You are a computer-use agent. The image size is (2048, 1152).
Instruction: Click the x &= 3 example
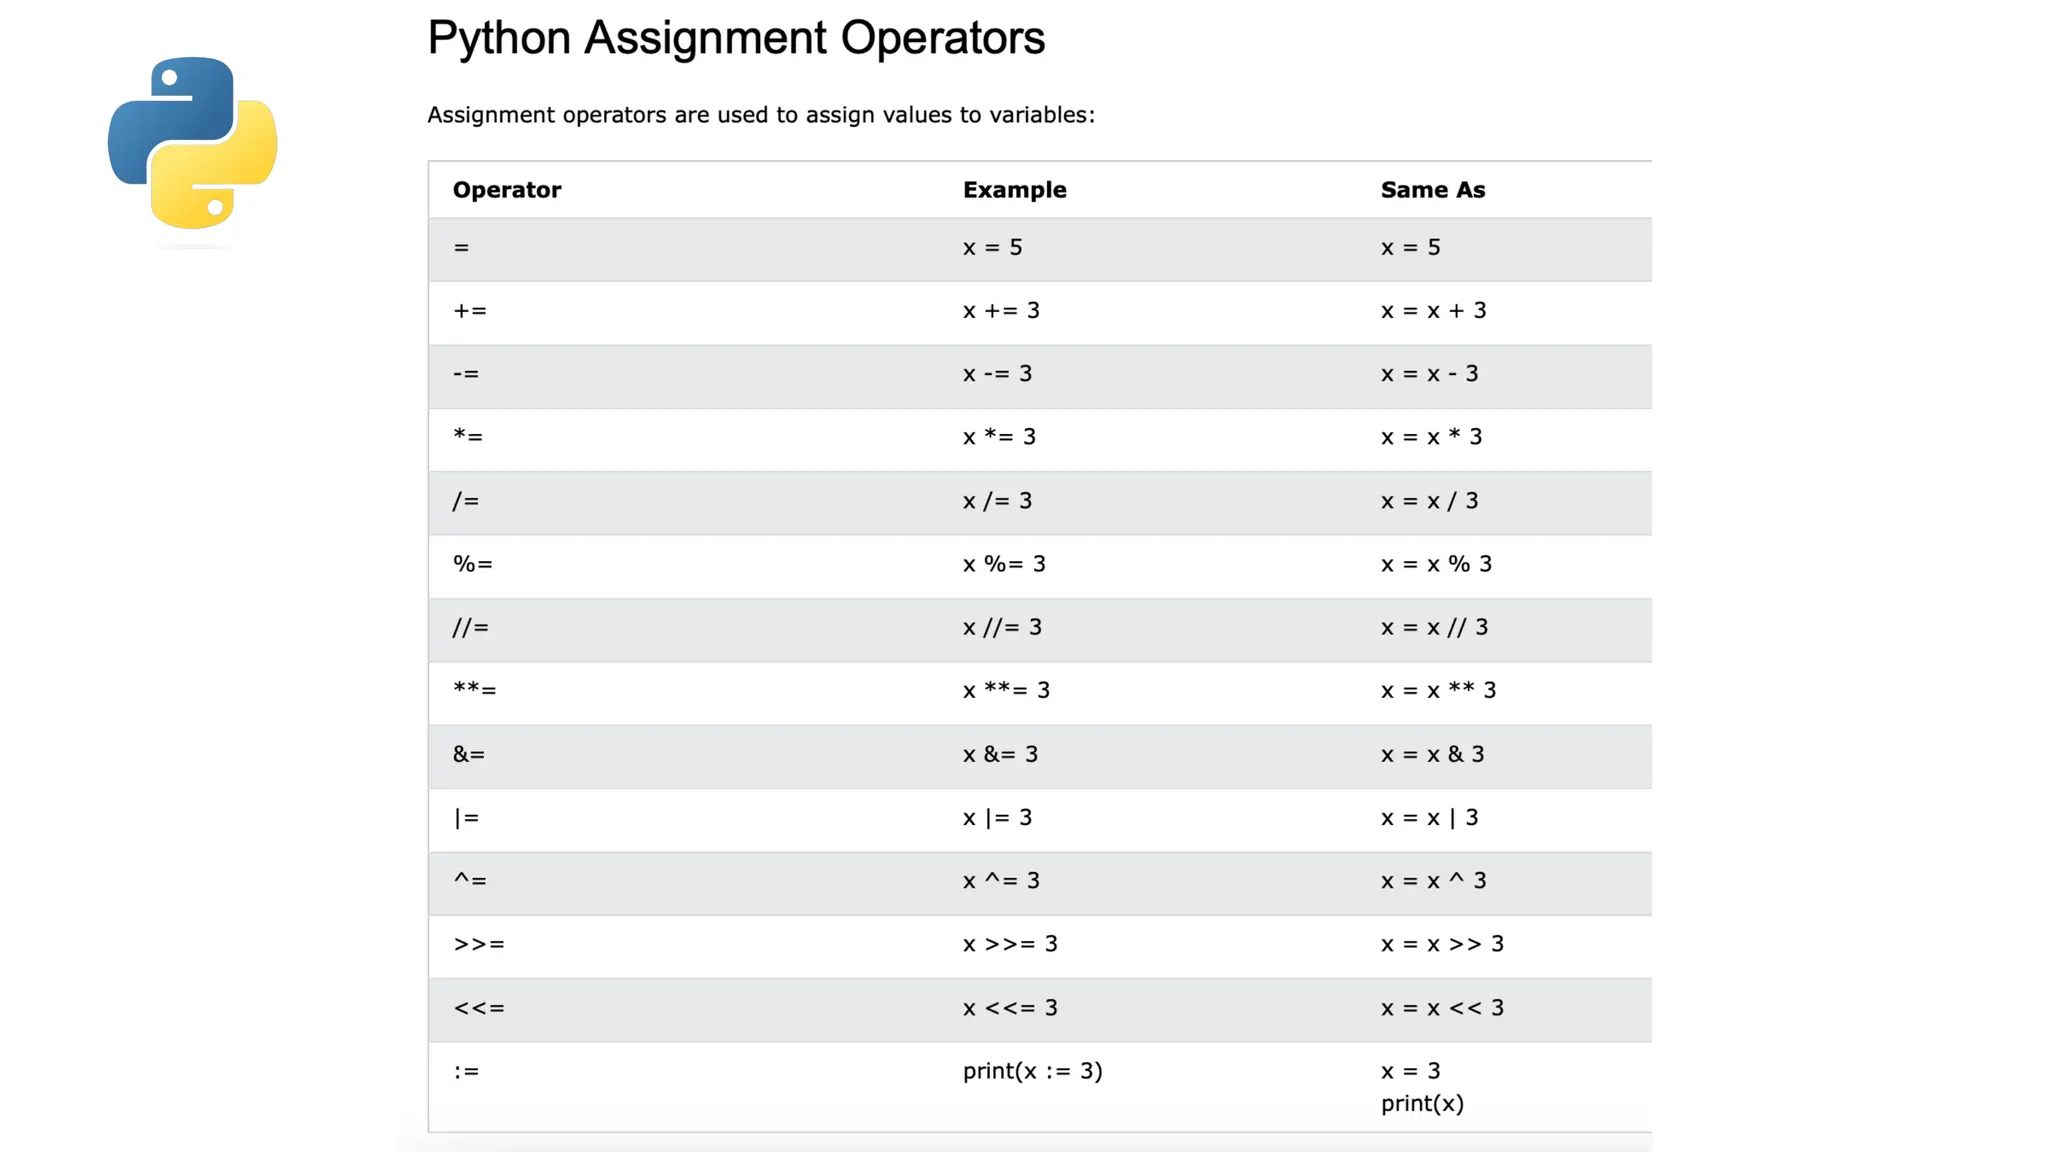pos(1000,754)
